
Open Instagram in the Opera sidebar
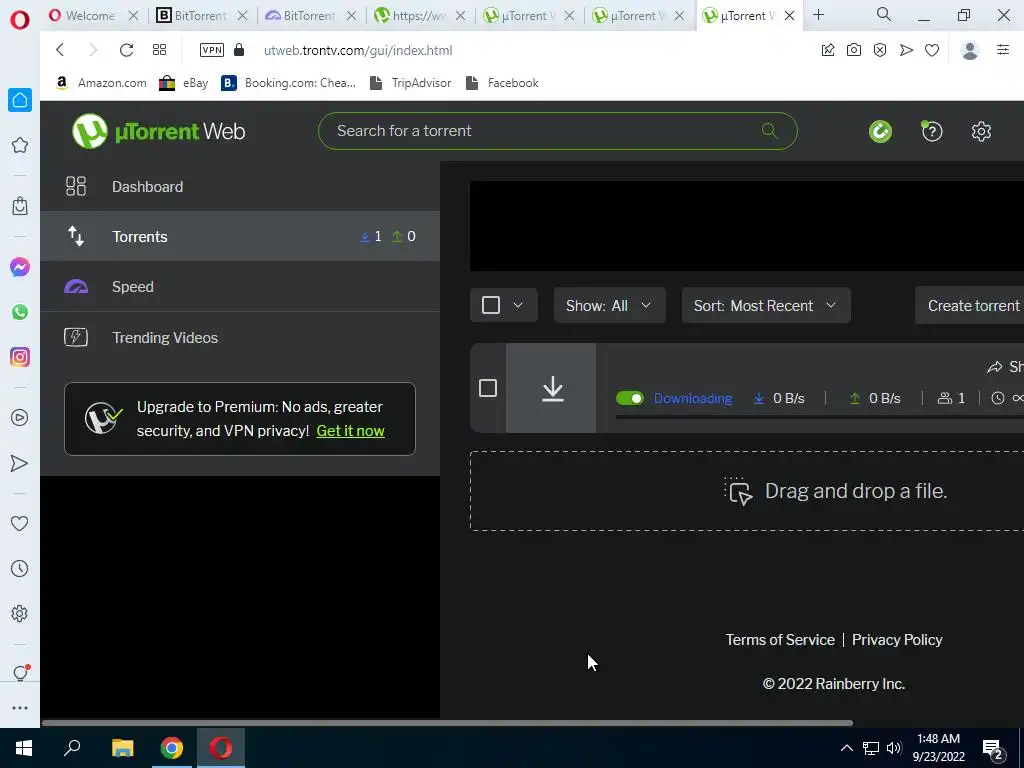pos(20,357)
